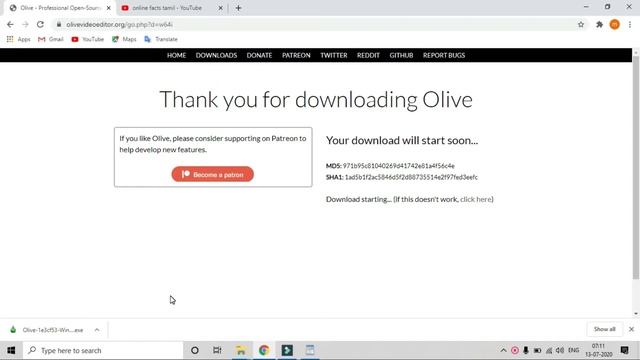This screenshot has height=360, width=640.
Task: Open the Chrome profile avatar
Action: click(x=615, y=24)
